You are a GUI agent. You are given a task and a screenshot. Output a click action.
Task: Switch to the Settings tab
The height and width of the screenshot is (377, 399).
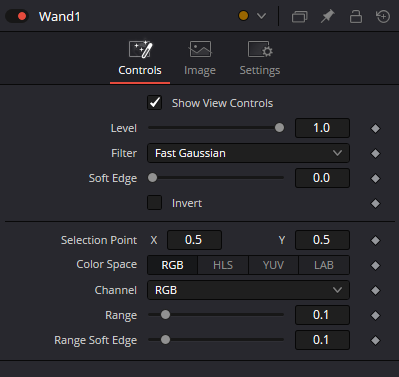pyautogui.click(x=260, y=59)
